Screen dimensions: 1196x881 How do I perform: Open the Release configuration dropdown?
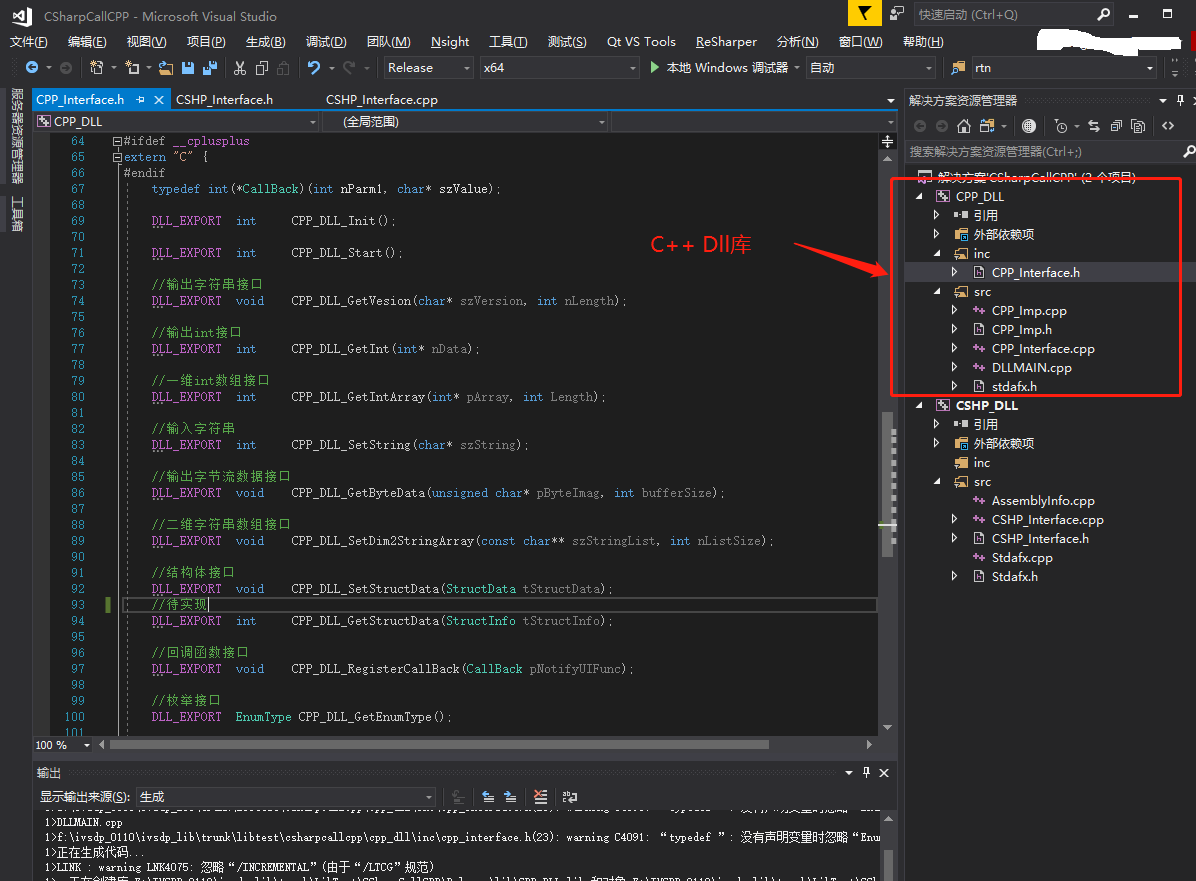click(465, 67)
